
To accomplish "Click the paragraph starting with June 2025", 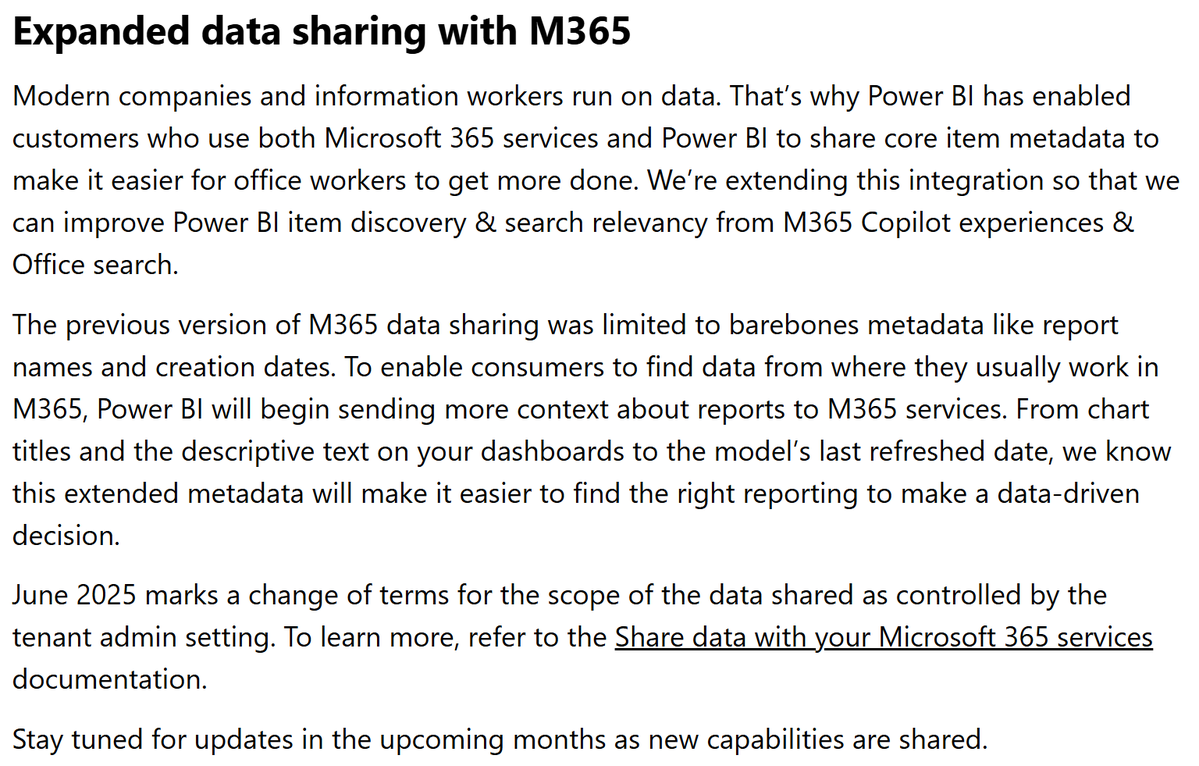I will (582, 638).
